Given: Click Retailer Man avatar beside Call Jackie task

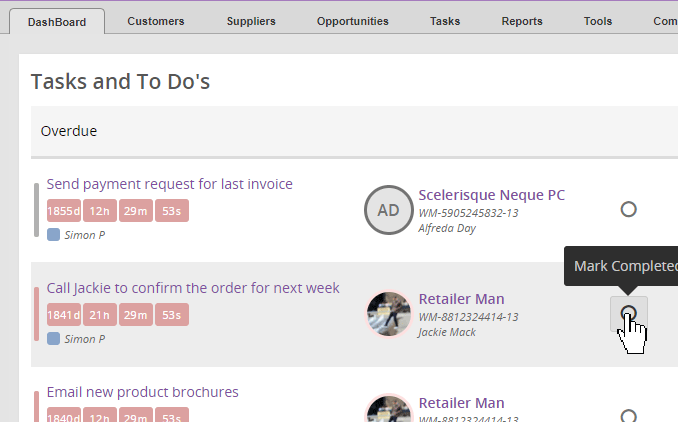Looking at the screenshot, I should coord(388,314).
